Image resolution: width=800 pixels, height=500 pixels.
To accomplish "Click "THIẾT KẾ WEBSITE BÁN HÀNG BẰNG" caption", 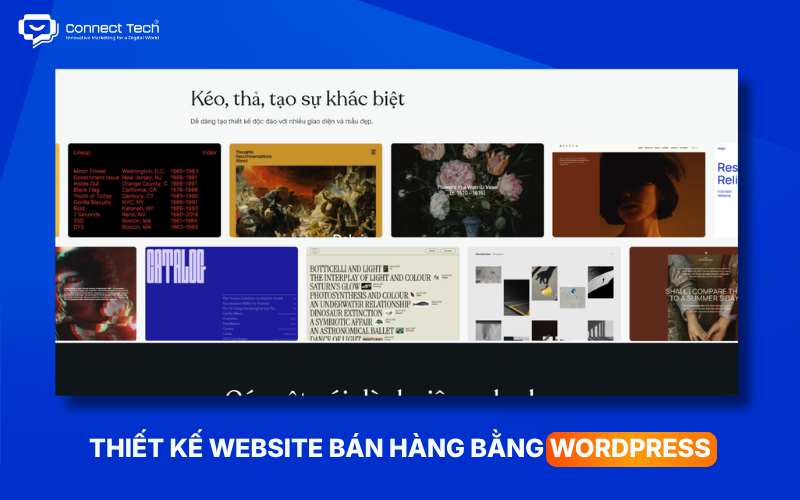I will [x=316, y=448].
